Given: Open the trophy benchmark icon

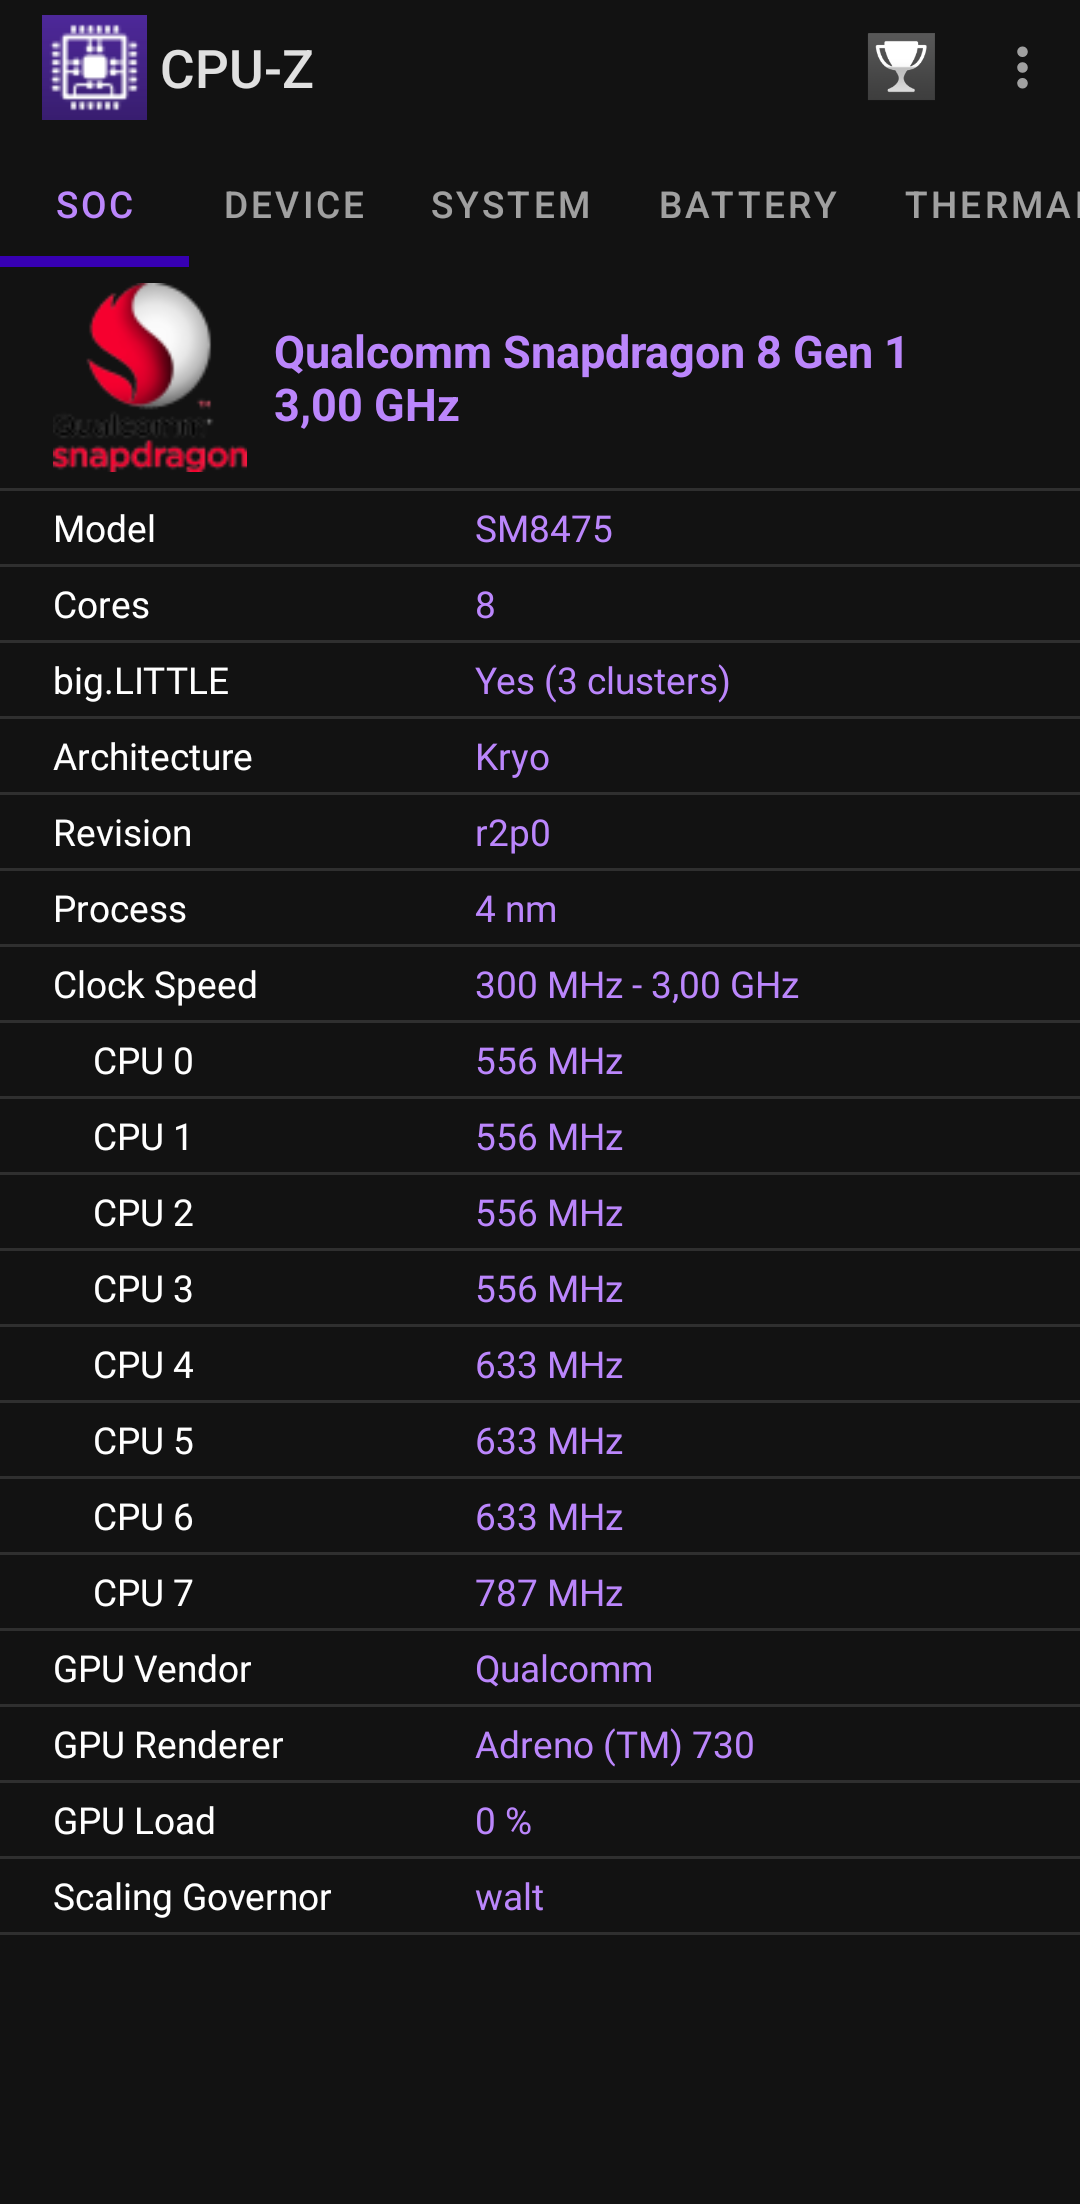Looking at the screenshot, I should coord(901,67).
